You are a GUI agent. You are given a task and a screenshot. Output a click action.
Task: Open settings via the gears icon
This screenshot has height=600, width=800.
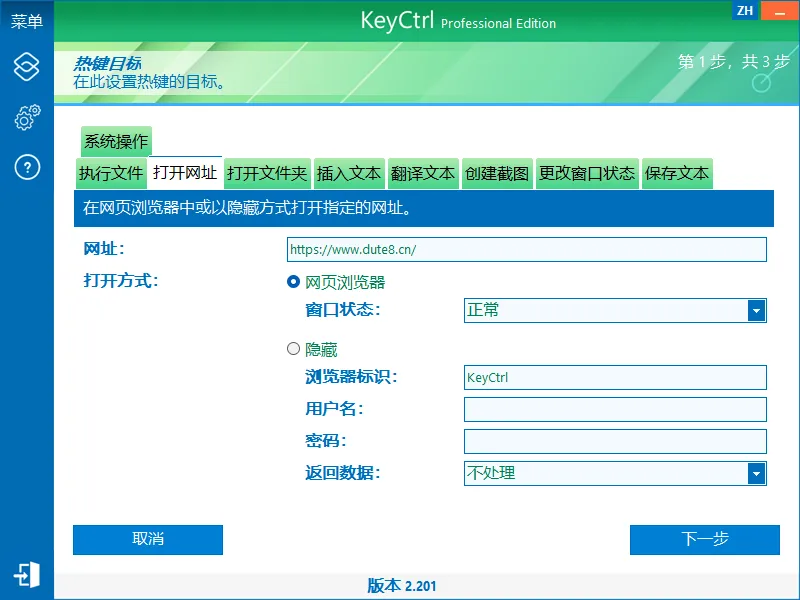coord(27,117)
